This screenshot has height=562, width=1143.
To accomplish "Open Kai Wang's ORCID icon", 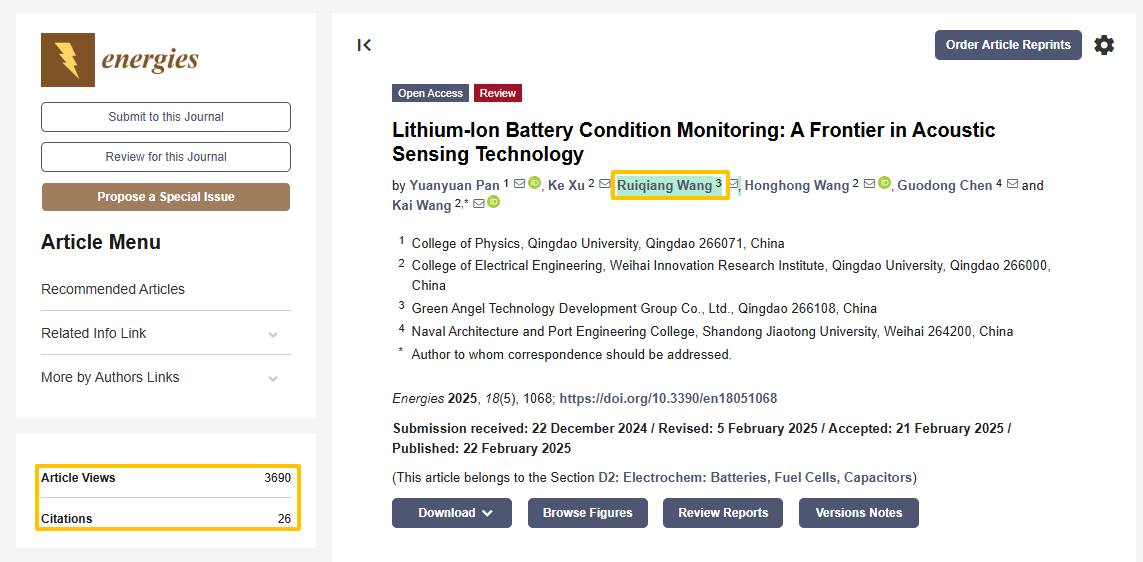I will pyautogui.click(x=494, y=203).
